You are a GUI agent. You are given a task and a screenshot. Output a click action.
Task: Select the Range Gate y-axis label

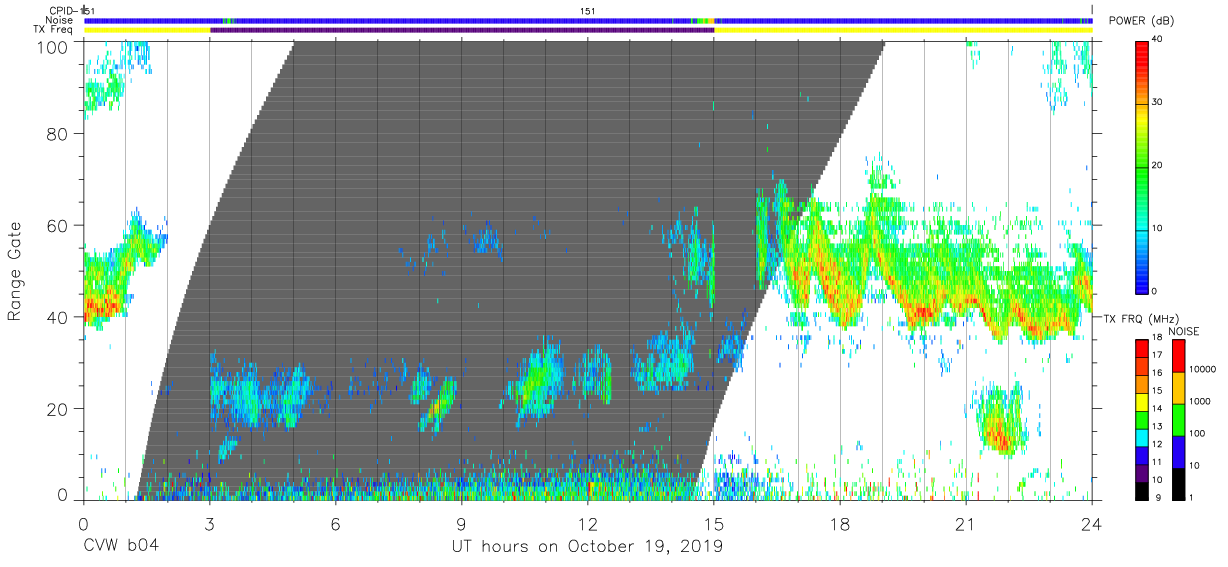(15, 272)
